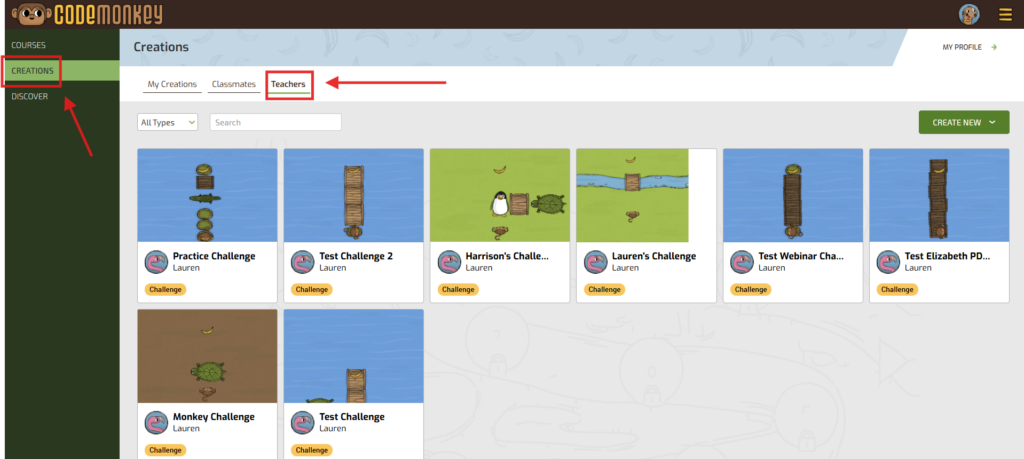Click Lauren's avatar on Harrison's Challenge card
The height and width of the screenshot is (459, 1024).
(x=449, y=261)
